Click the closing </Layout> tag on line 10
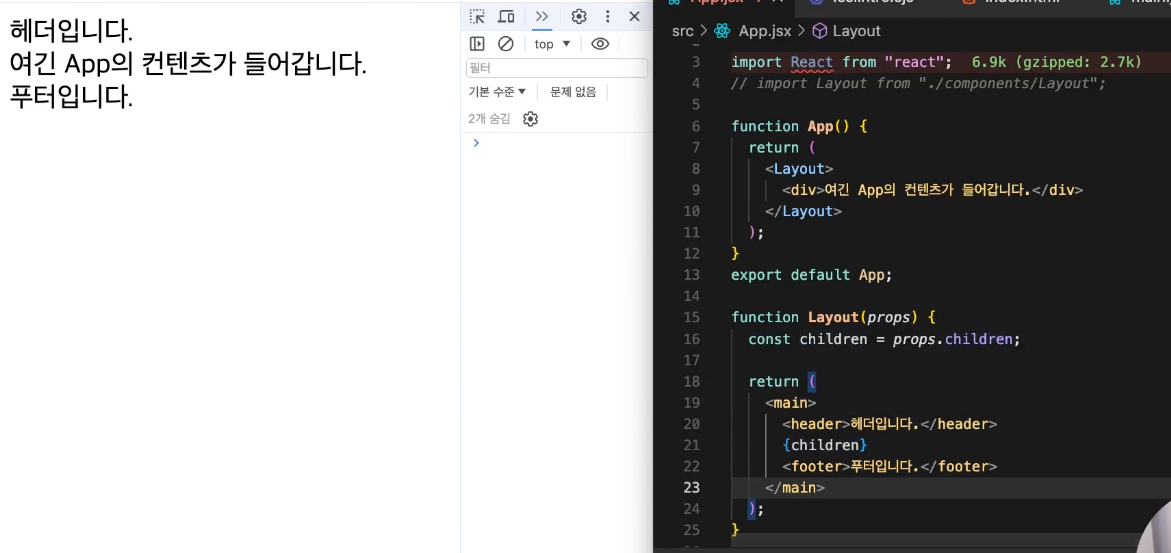The height and width of the screenshot is (553, 1171). click(804, 211)
